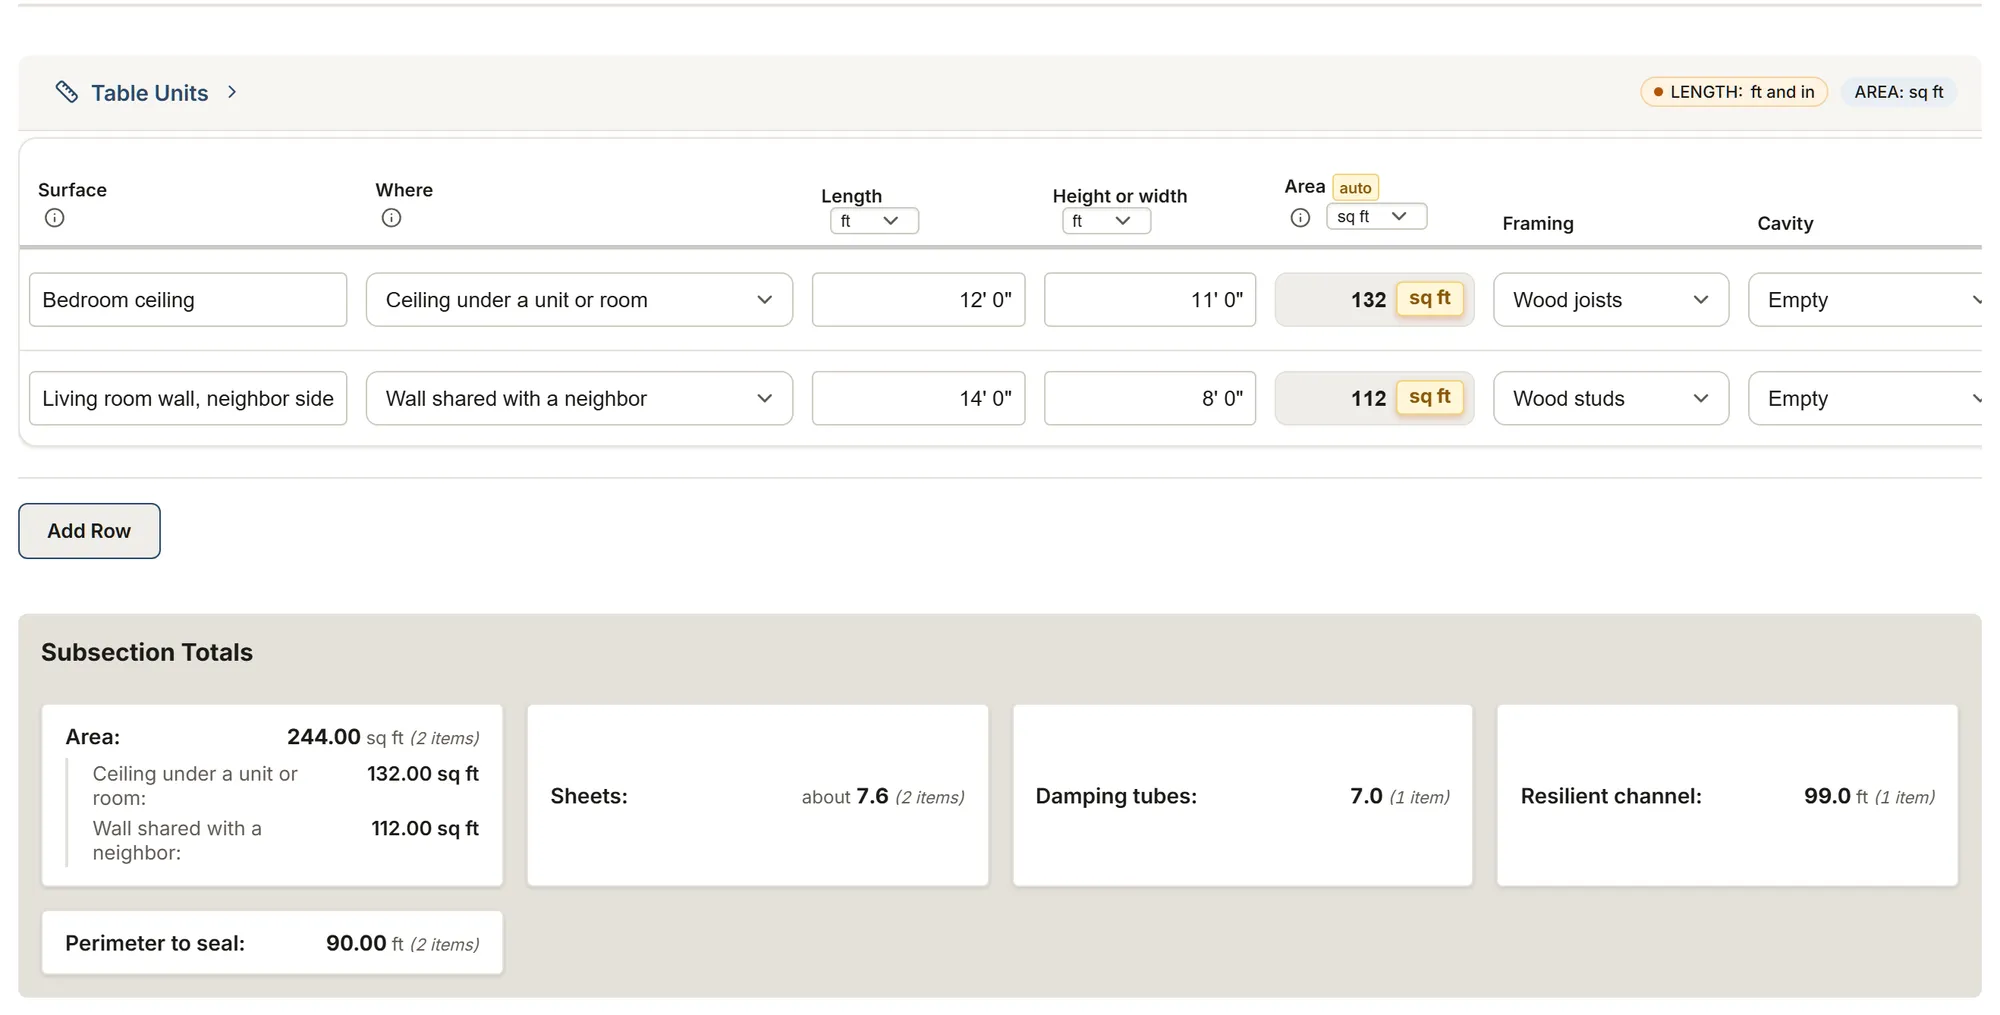The image size is (2000, 1015).
Task: Click the LENGTH: ft and in badge
Action: [x=1734, y=92]
